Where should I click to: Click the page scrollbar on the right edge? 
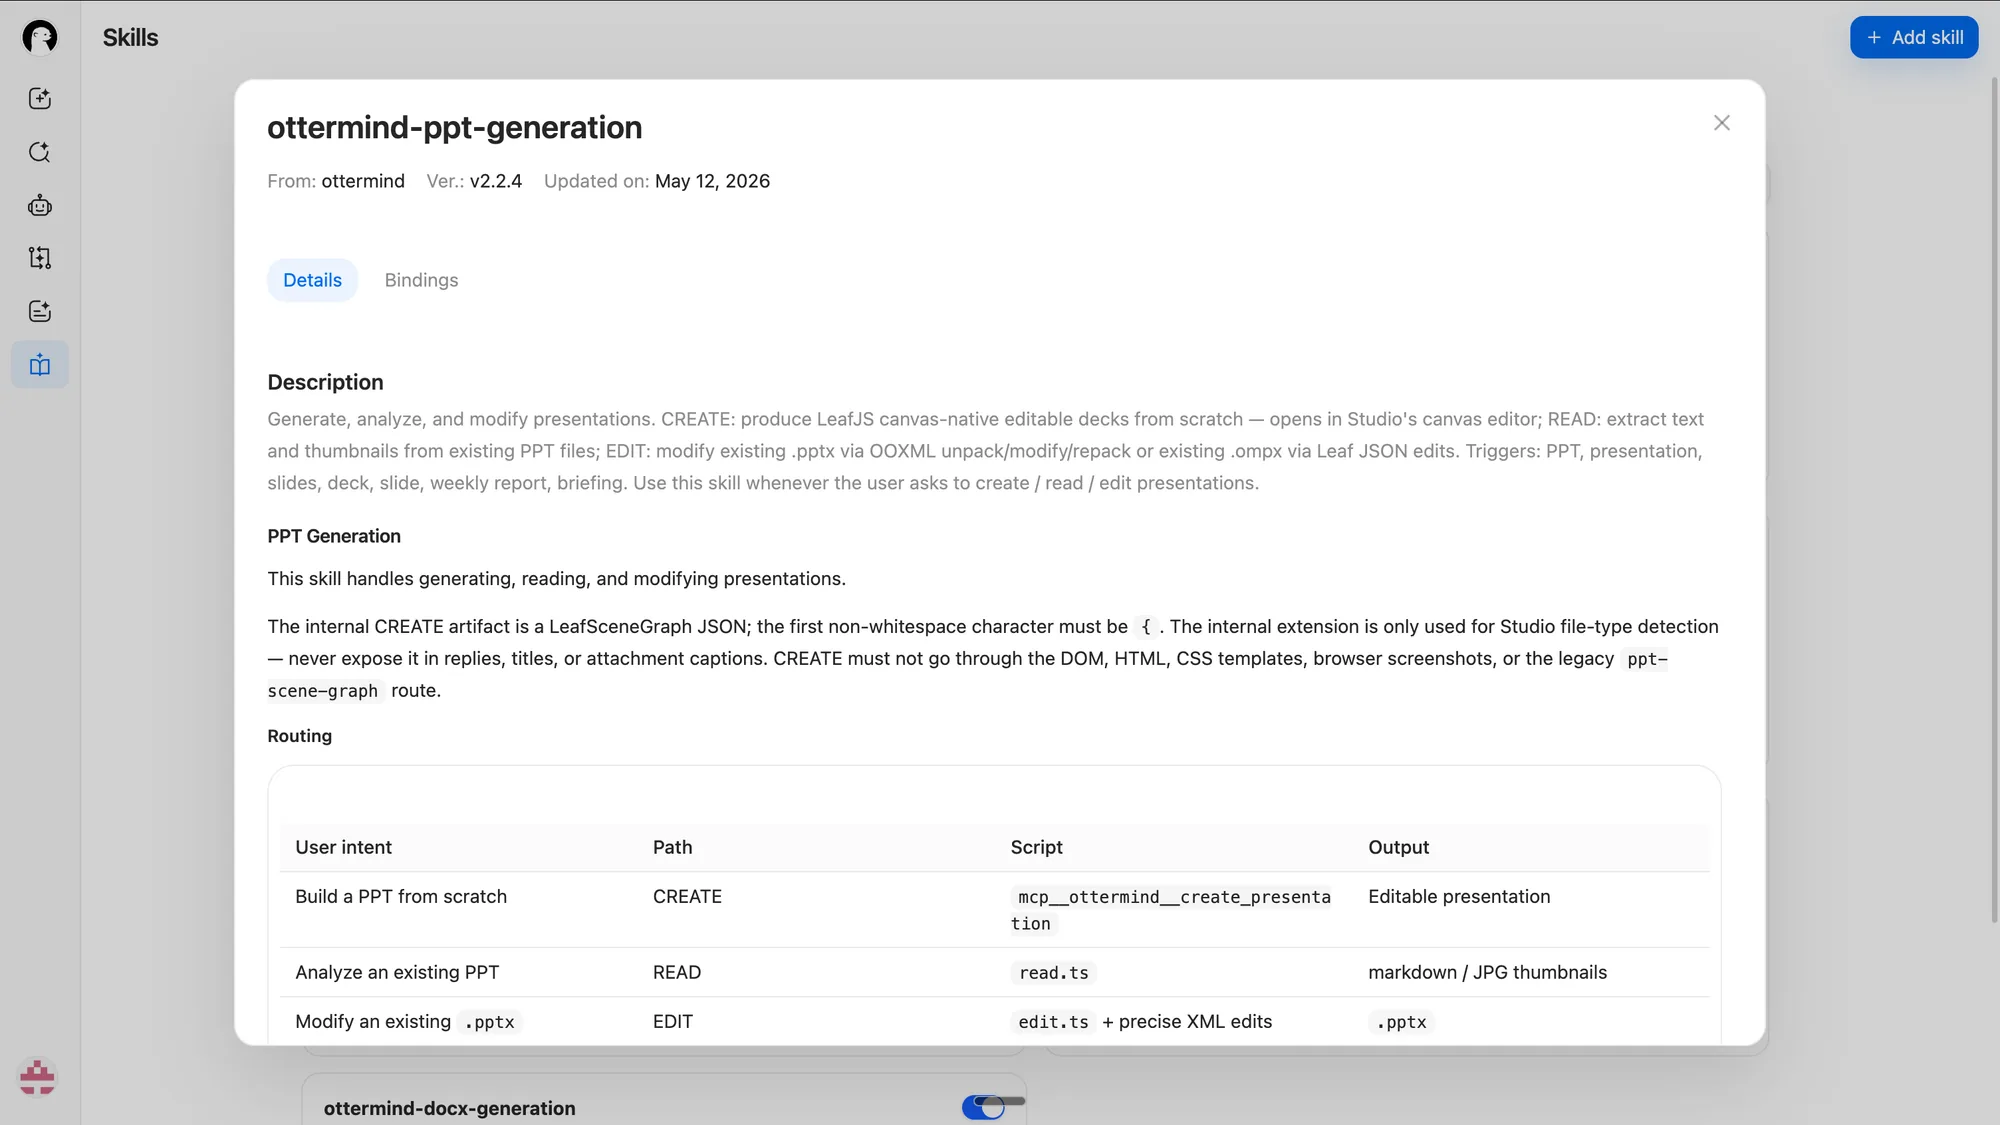(1994, 500)
